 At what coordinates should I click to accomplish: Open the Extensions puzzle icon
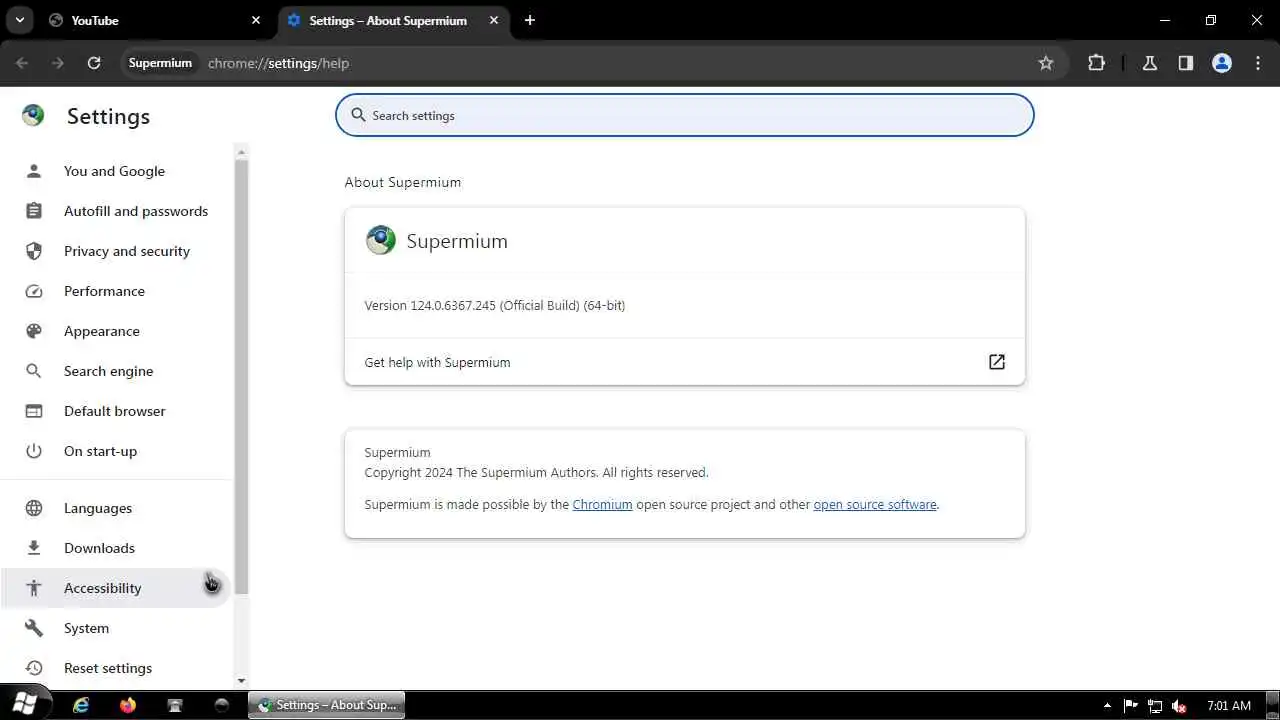pyautogui.click(x=1097, y=63)
